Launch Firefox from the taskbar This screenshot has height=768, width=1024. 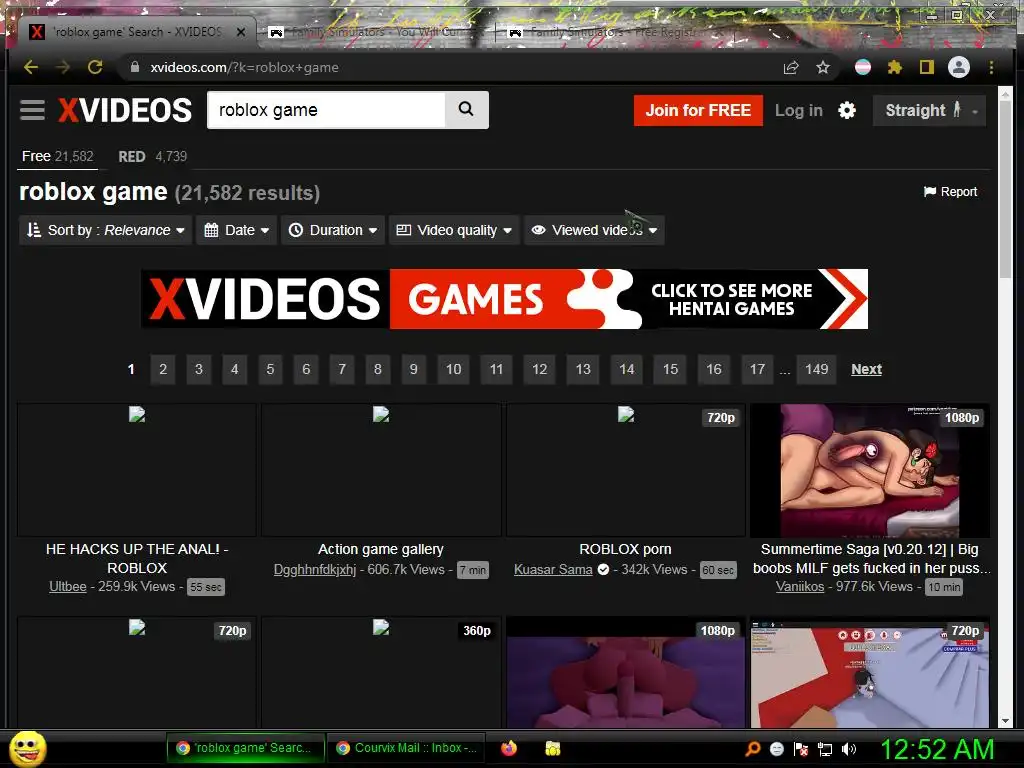click(x=509, y=748)
